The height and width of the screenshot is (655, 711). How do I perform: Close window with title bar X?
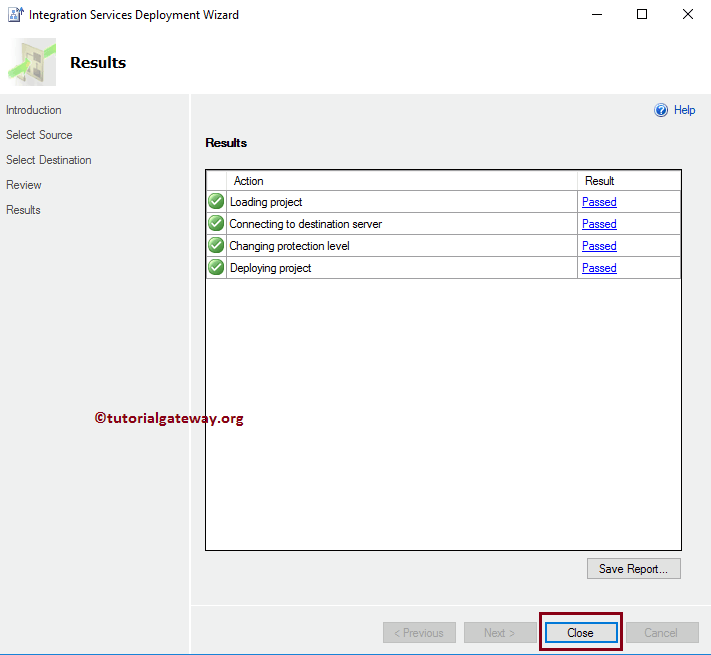tap(687, 15)
